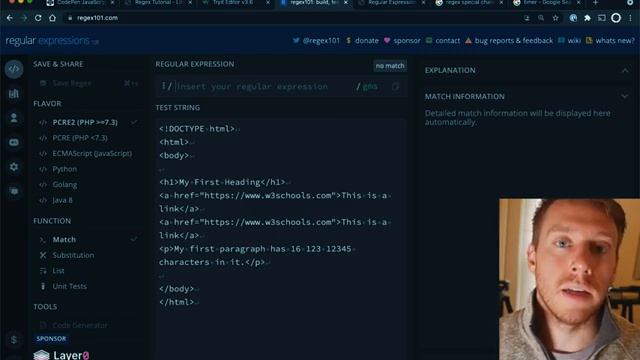Image resolution: width=640 pixels, height=360 pixels.
Task: Click the browser forward arrow
Action: click(24, 18)
